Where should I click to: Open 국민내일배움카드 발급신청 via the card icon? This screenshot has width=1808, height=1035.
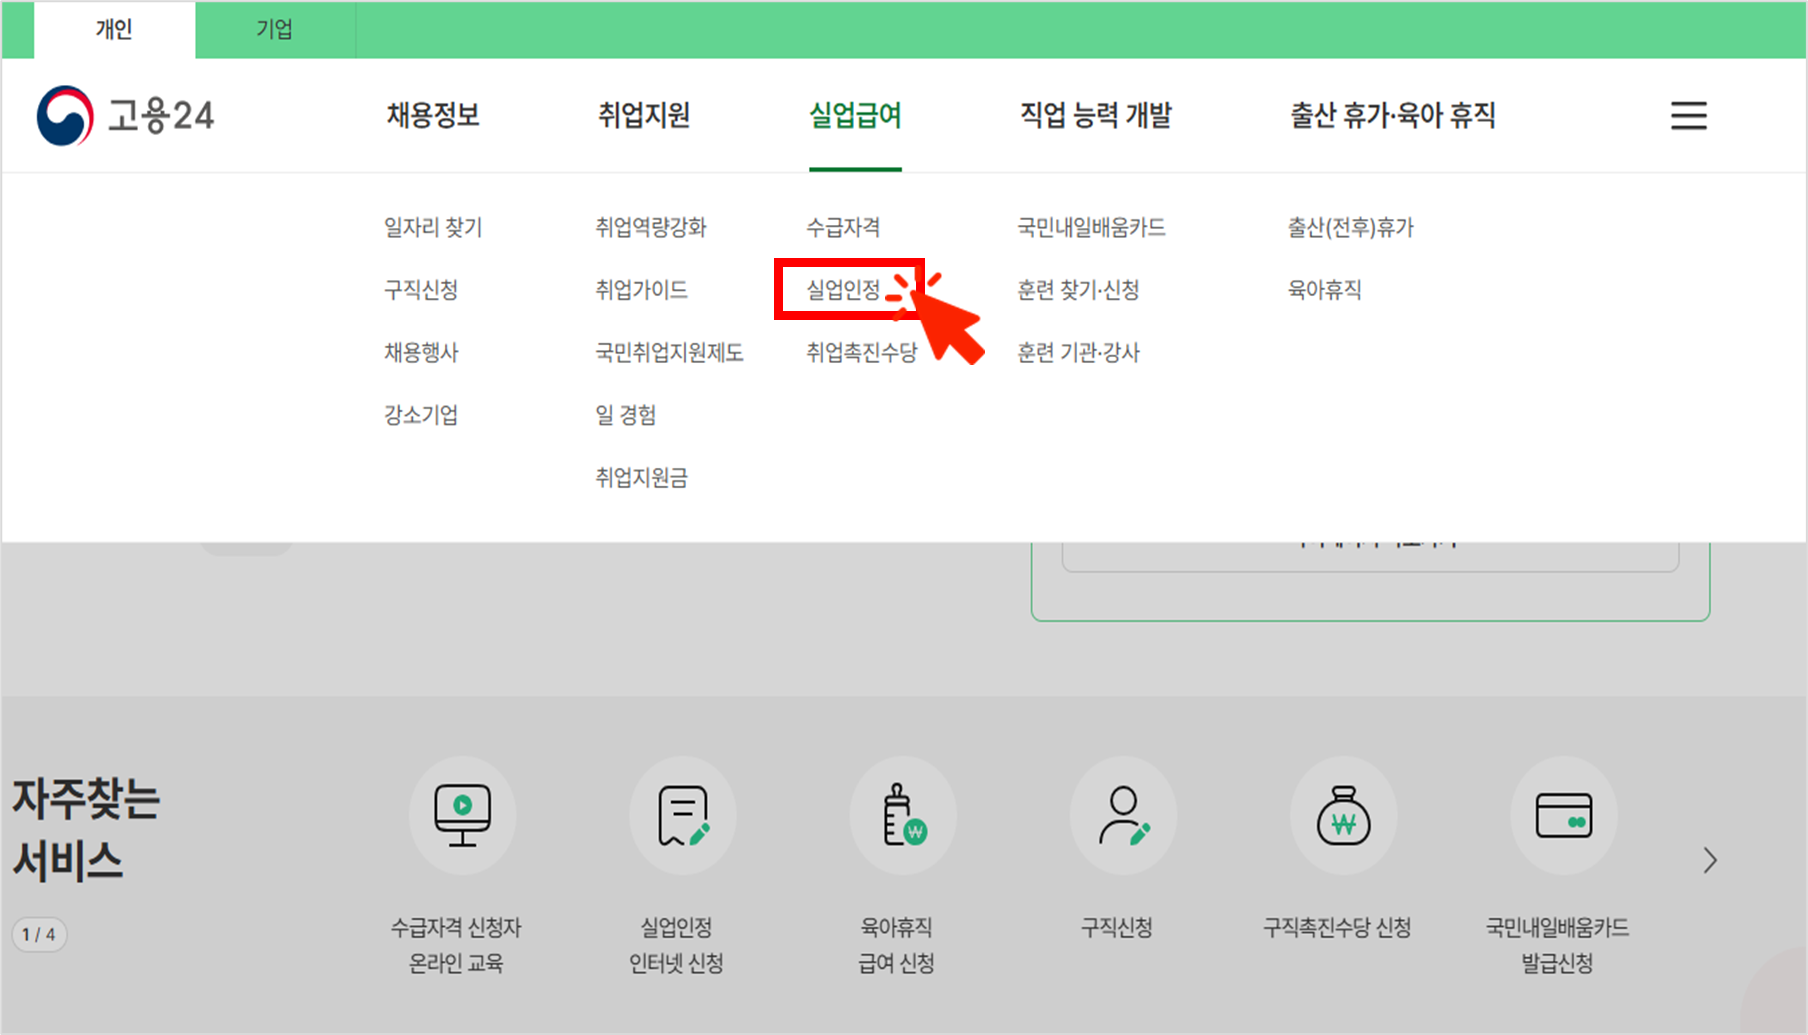pos(1565,815)
